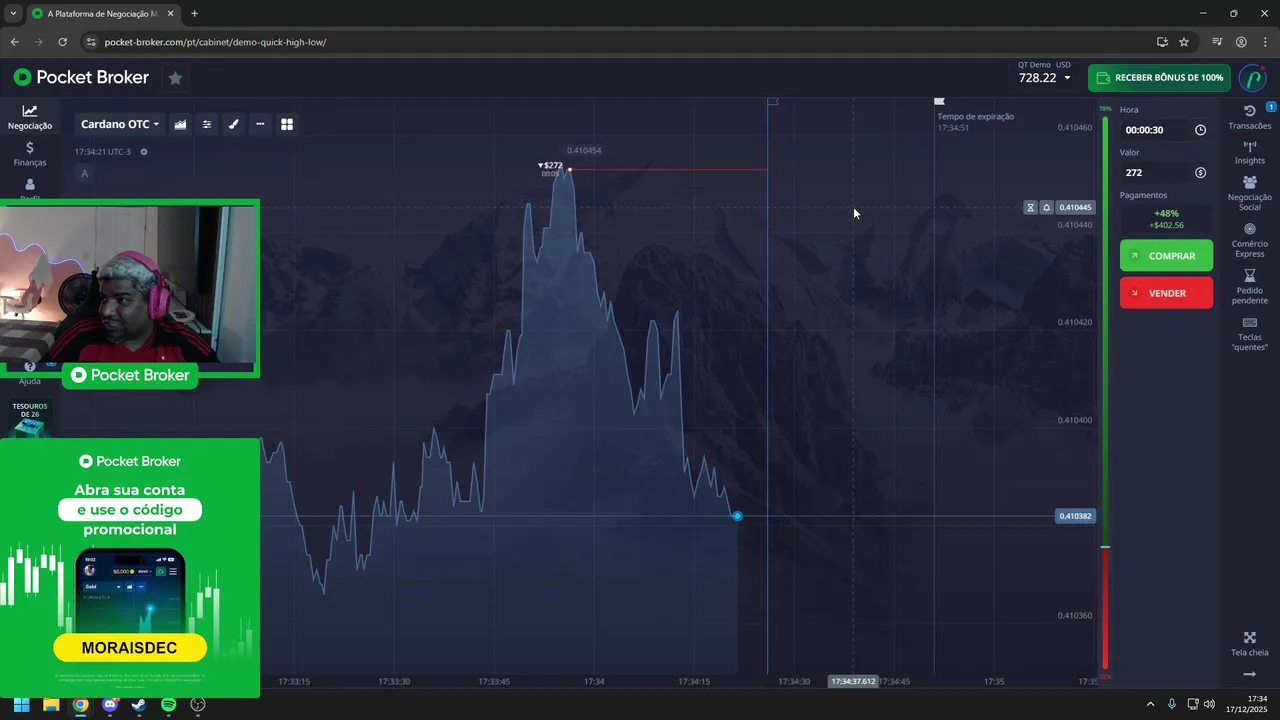Viewport: 1280px width, 720px height.
Task: Reload the page in browser
Action: point(63,42)
